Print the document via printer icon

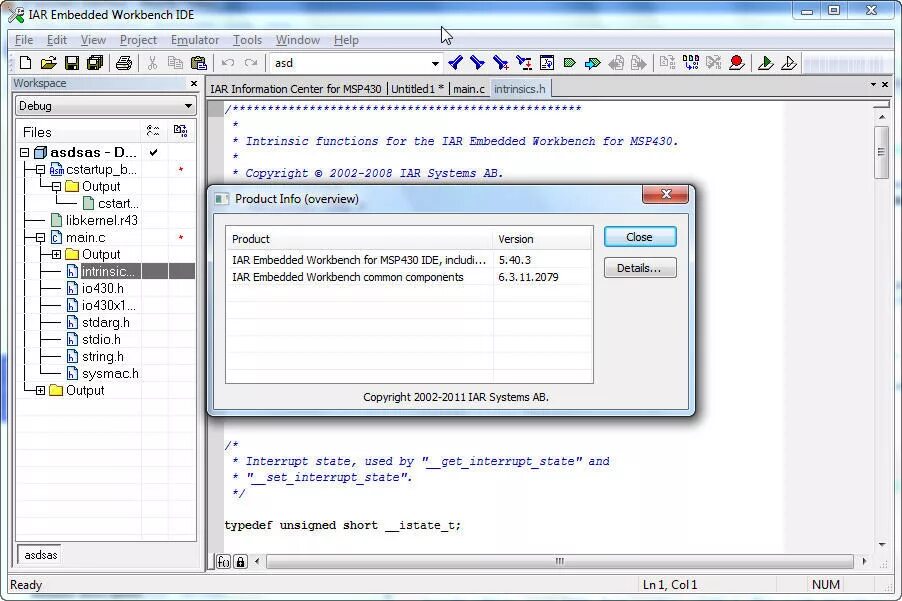click(124, 63)
